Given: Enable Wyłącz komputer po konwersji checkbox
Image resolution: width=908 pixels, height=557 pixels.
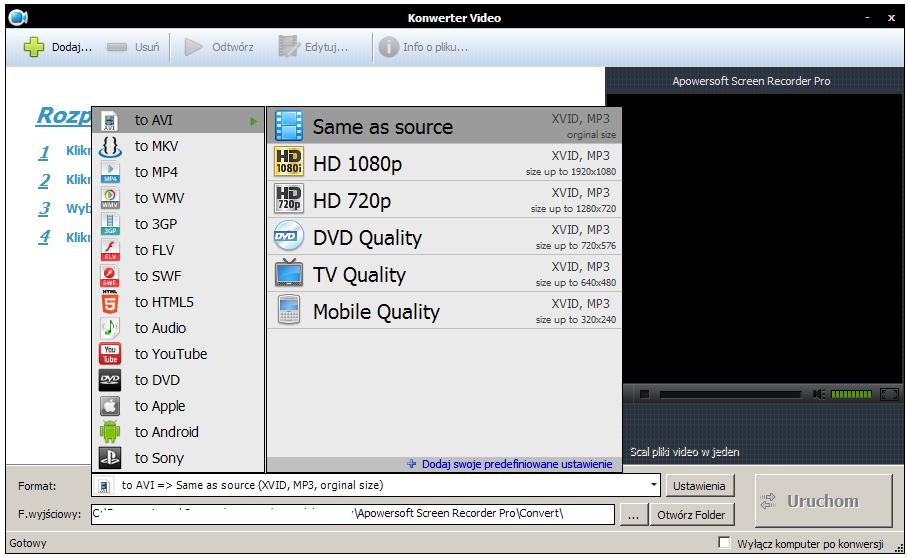Looking at the screenshot, I should [x=724, y=543].
